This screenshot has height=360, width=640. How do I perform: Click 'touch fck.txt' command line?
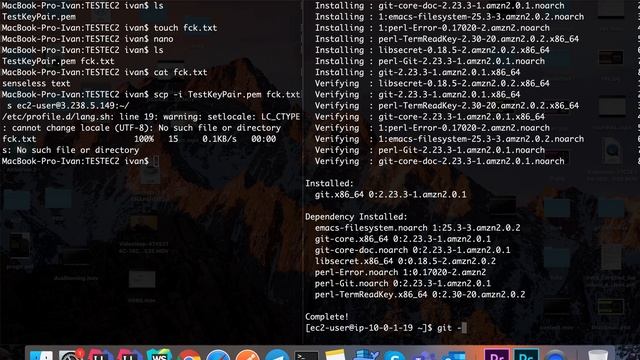pyautogui.click(x=109, y=28)
